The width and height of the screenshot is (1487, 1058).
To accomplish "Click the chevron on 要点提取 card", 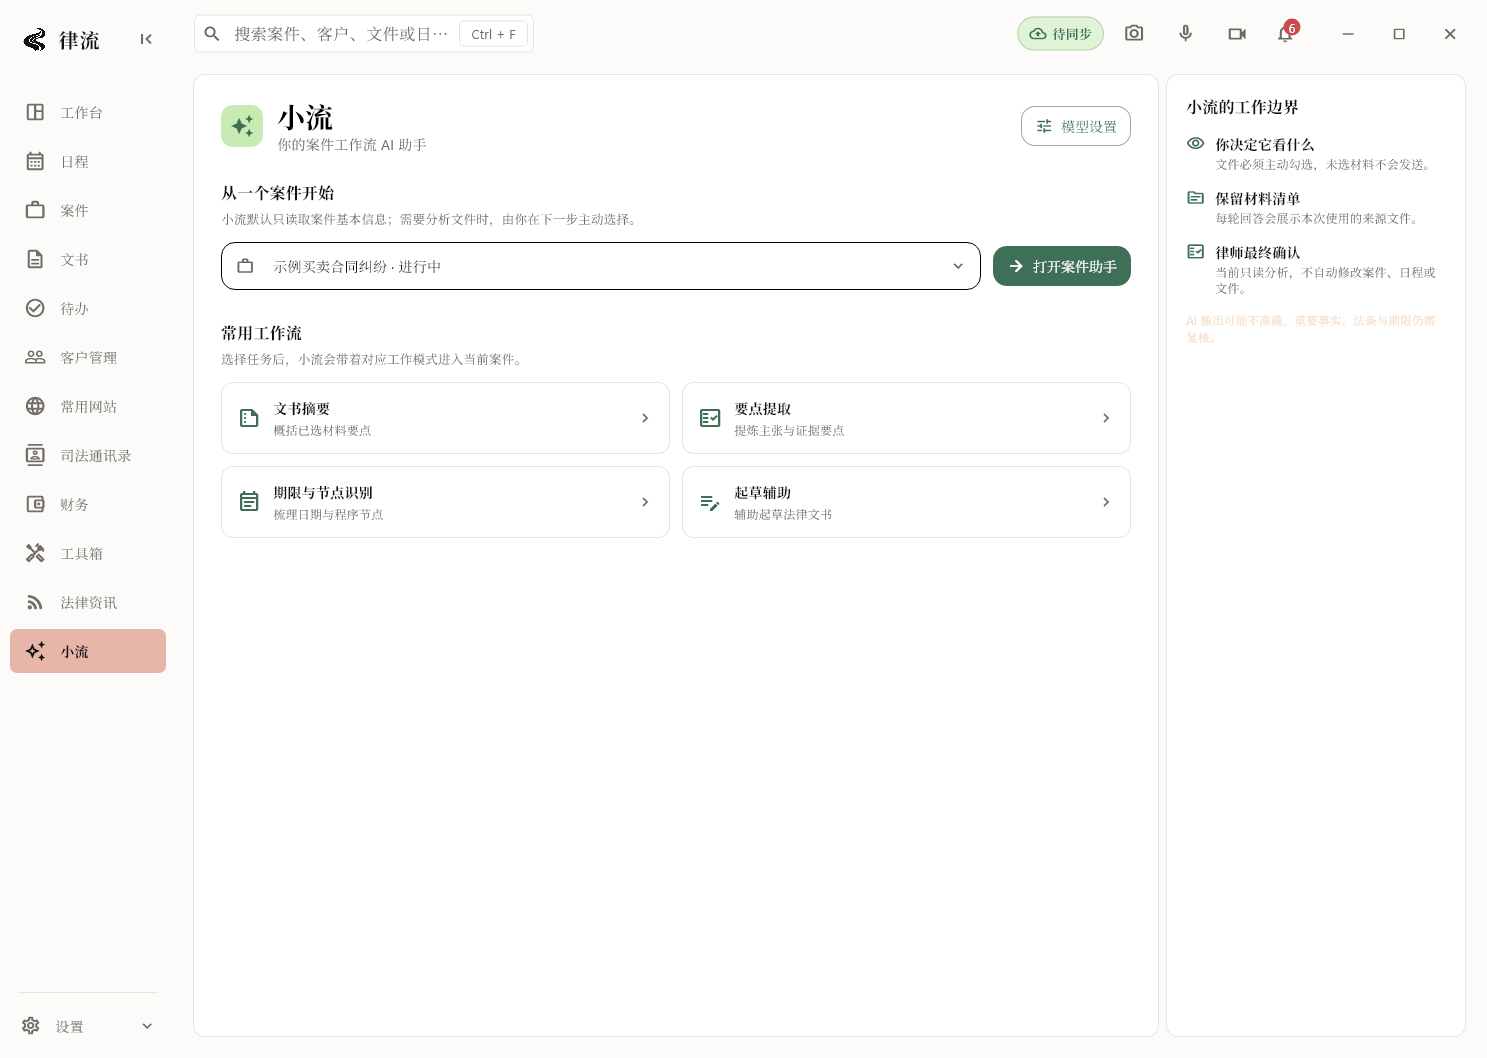I will click(1106, 418).
